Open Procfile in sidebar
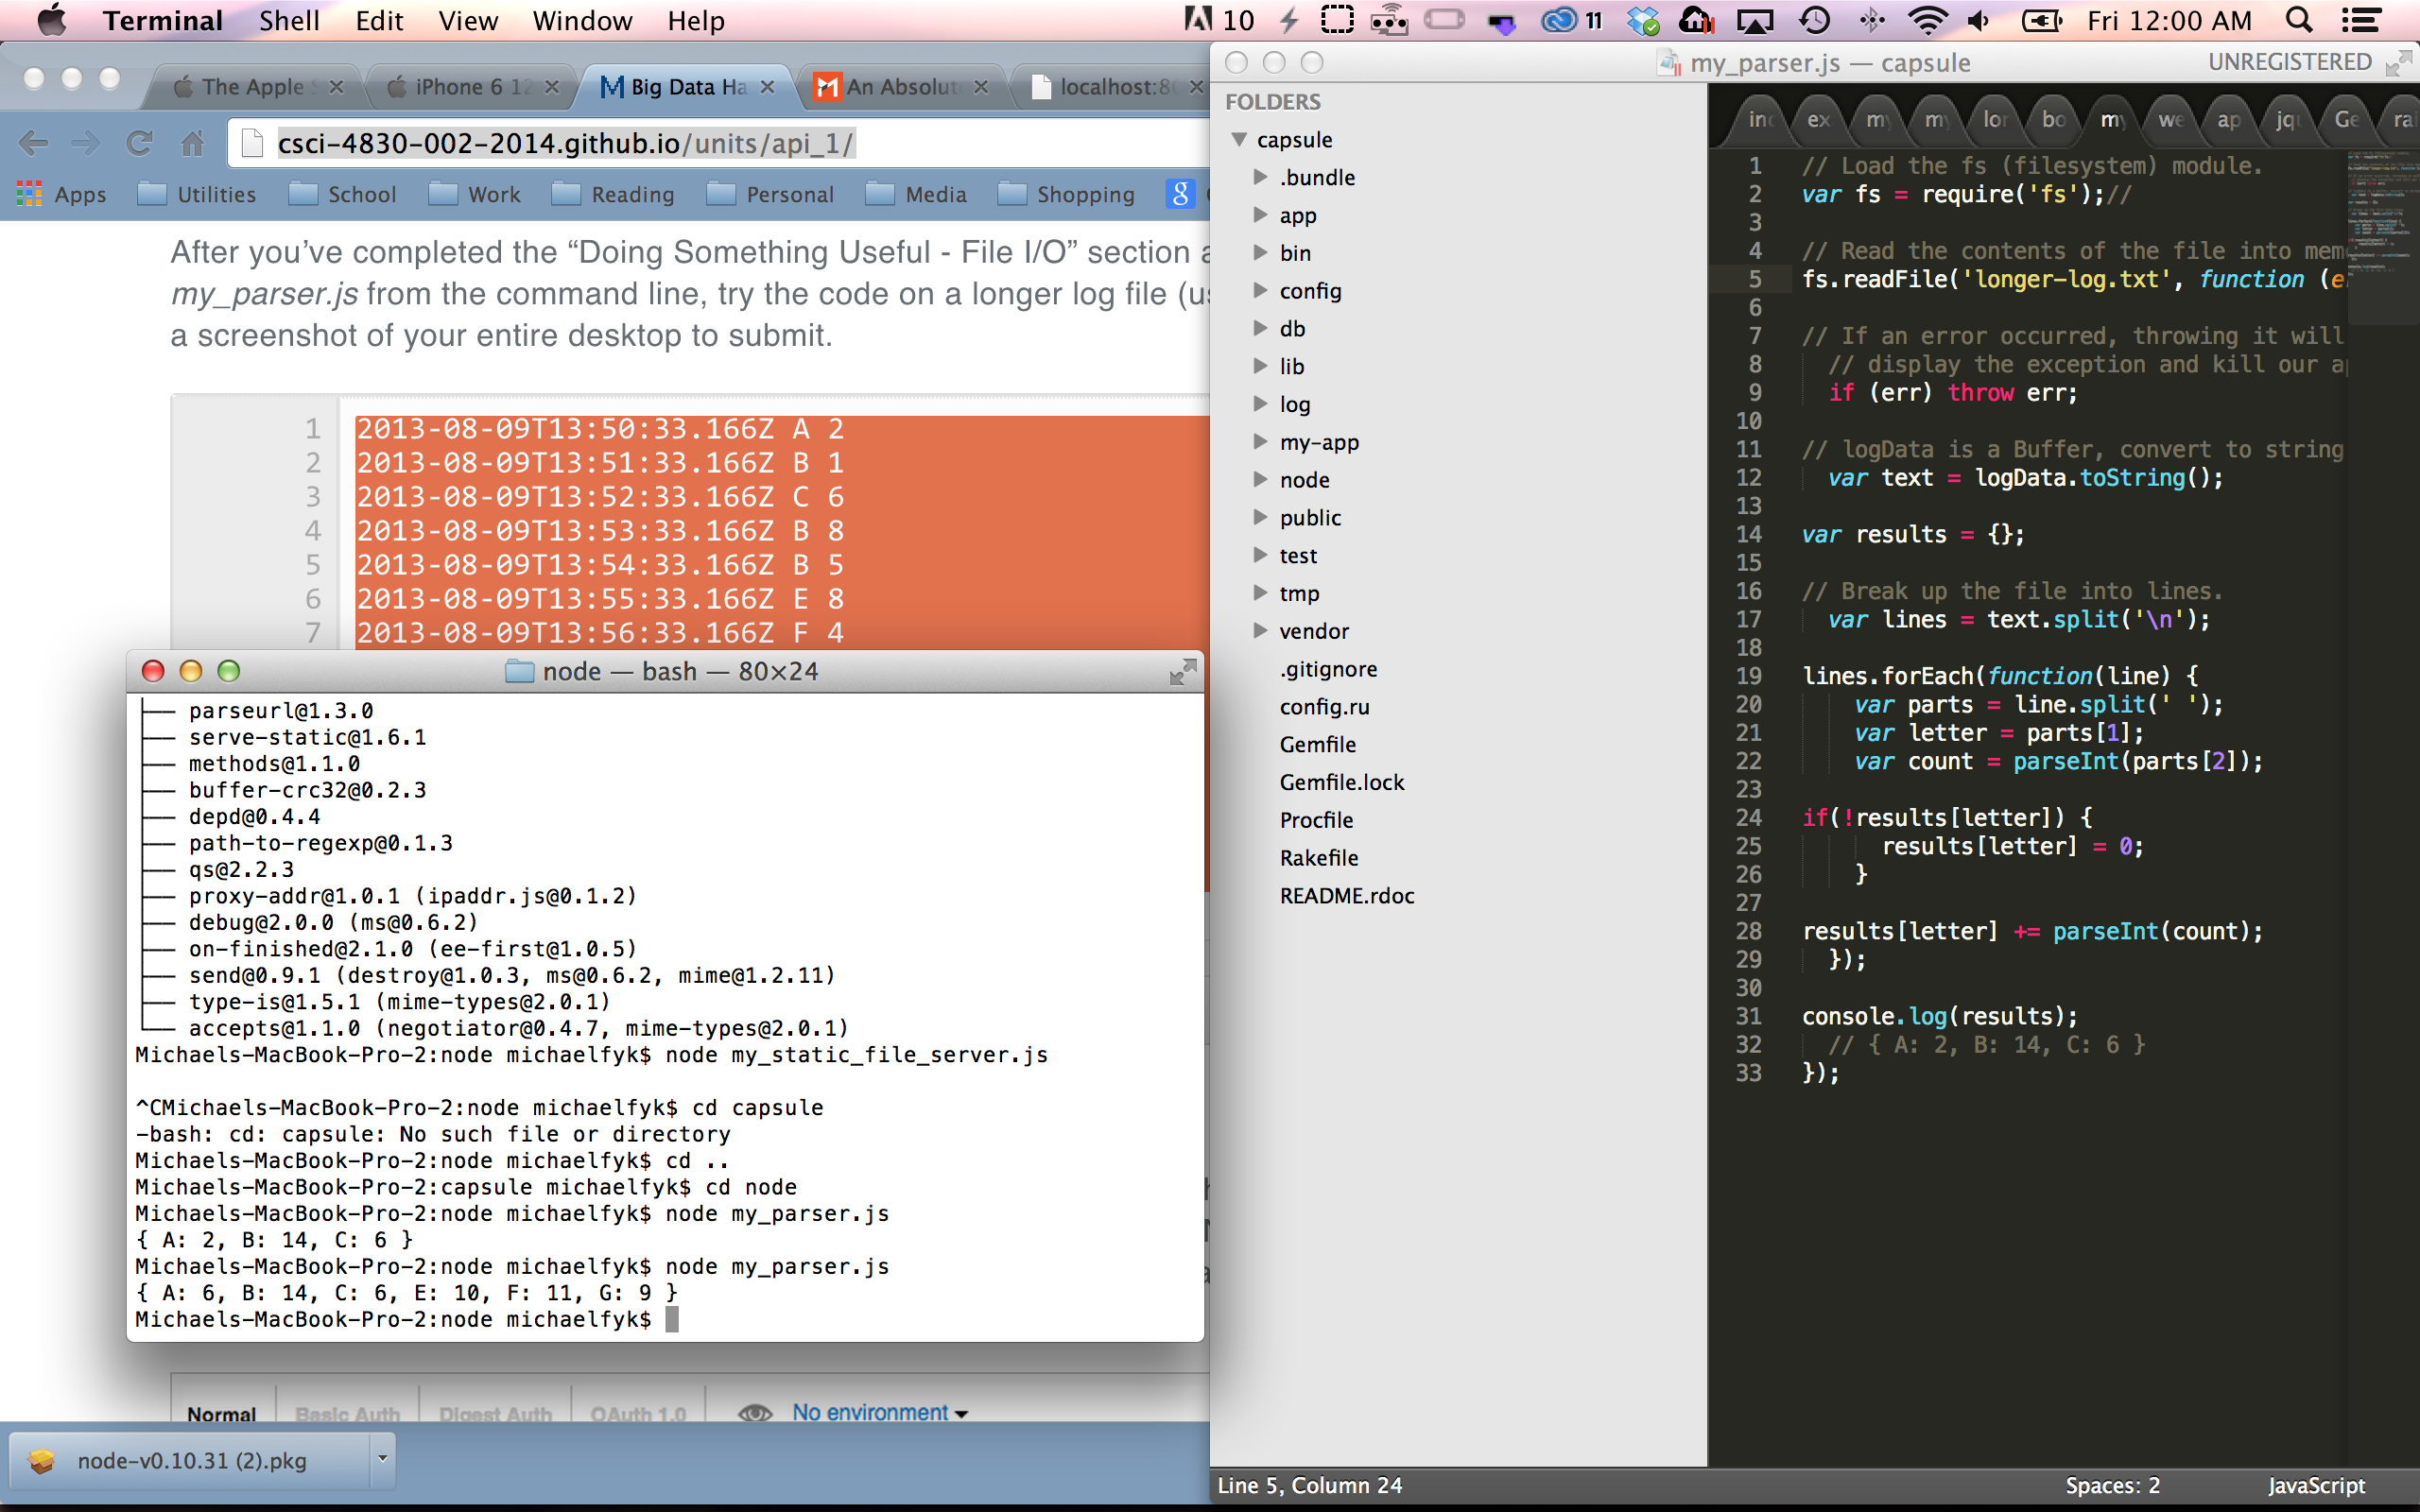The width and height of the screenshot is (2420, 1512). (1316, 820)
